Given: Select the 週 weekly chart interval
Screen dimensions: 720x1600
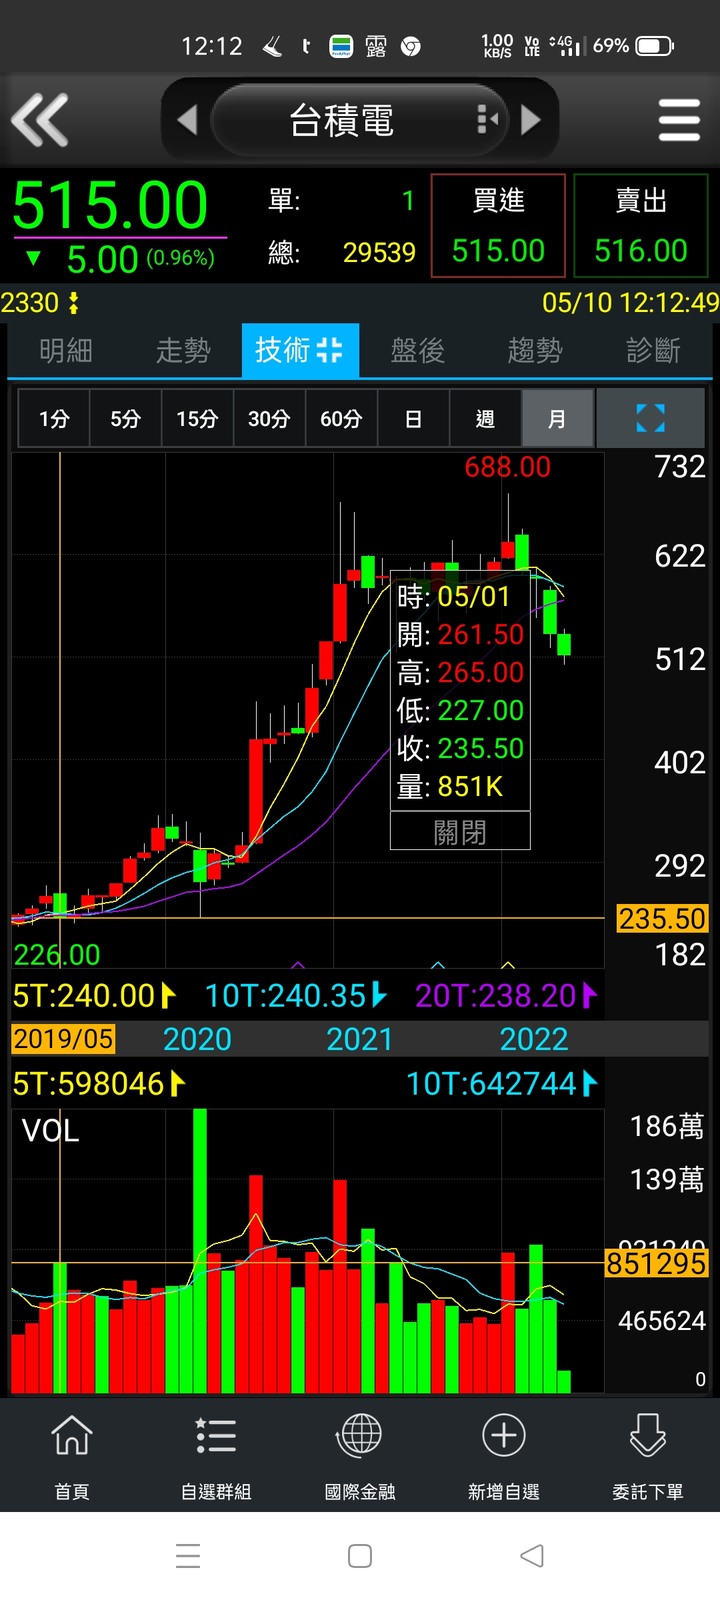Looking at the screenshot, I should [485, 418].
